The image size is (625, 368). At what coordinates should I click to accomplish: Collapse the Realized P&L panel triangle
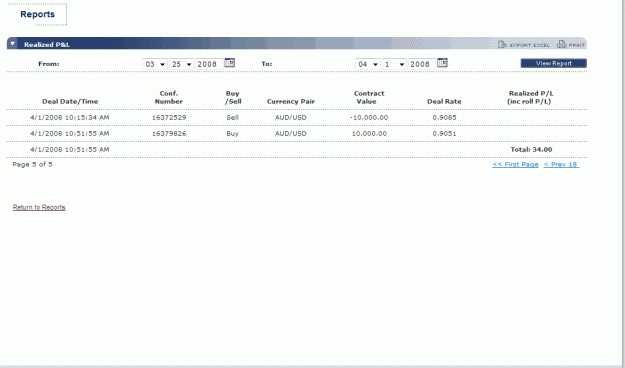tap(12, 43)
